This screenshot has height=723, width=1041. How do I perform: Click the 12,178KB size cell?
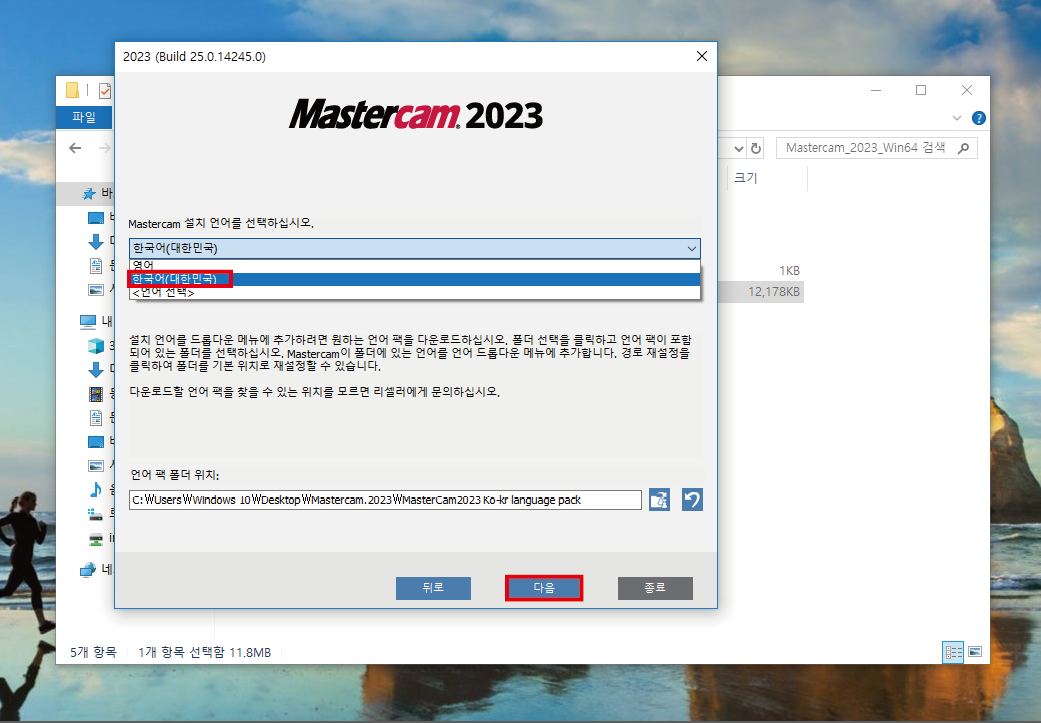pos(774,292)
